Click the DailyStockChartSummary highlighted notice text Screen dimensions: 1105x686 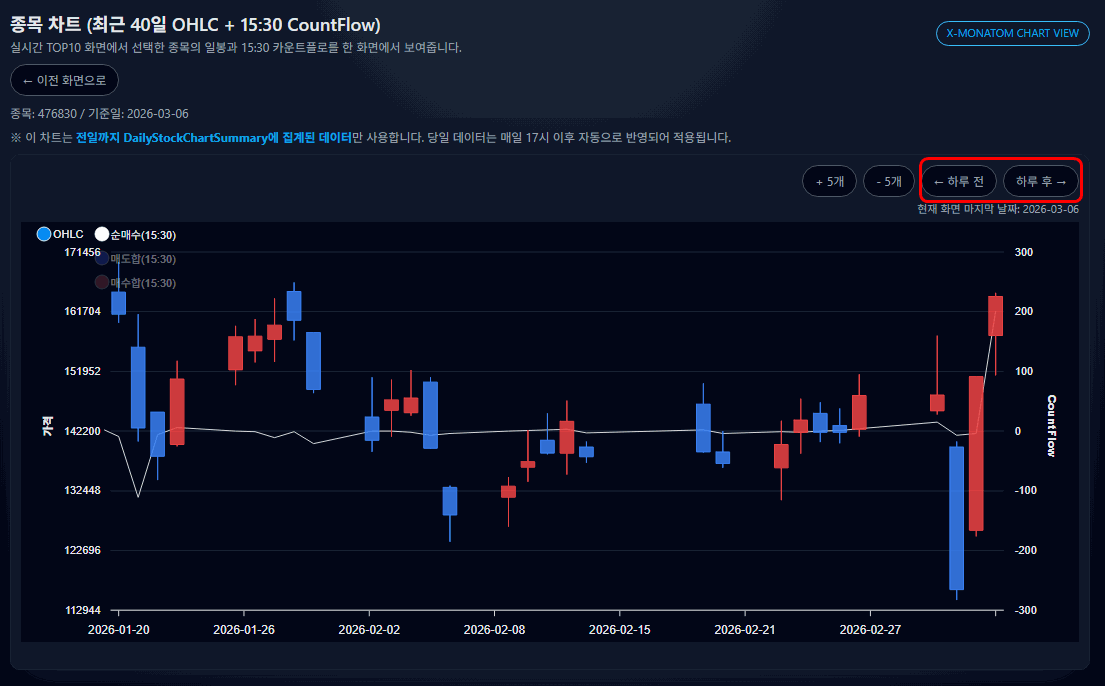[214, 137]
